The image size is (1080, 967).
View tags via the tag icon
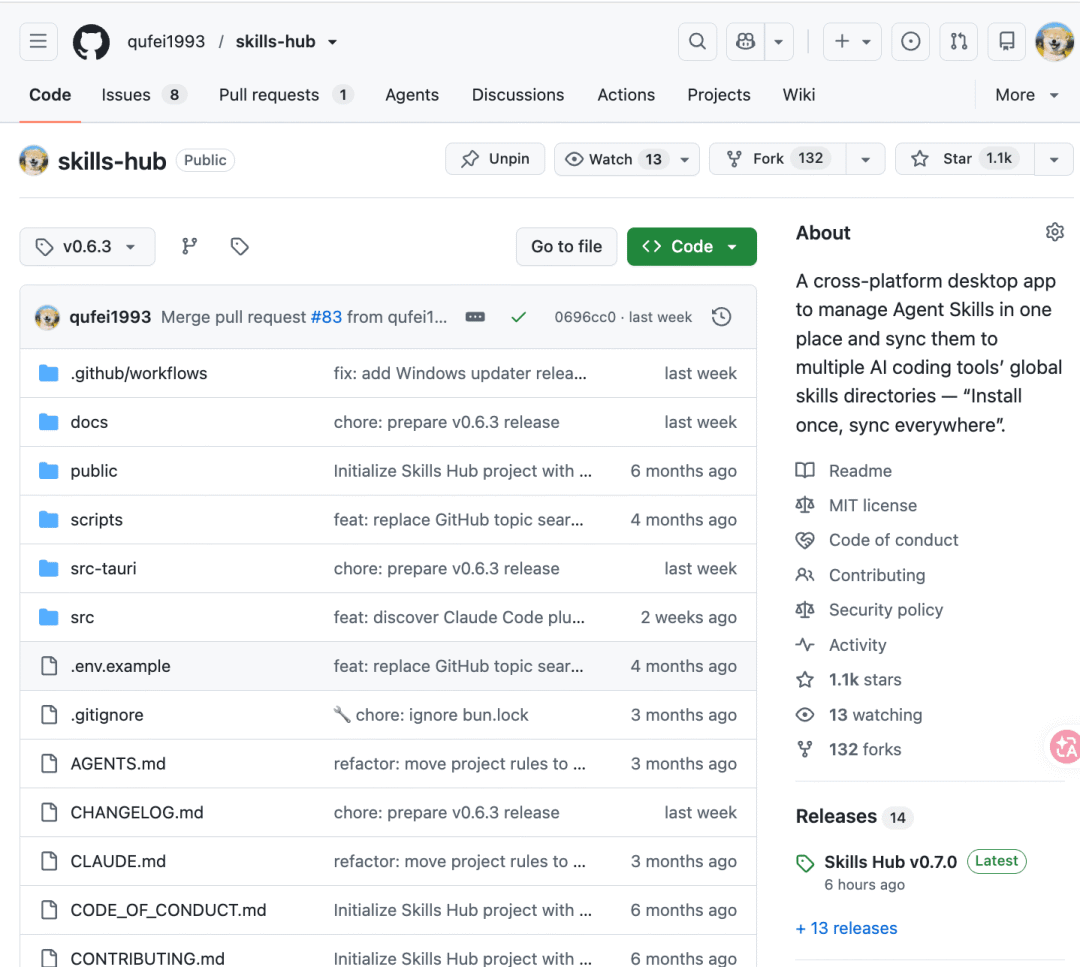[240, 247]
